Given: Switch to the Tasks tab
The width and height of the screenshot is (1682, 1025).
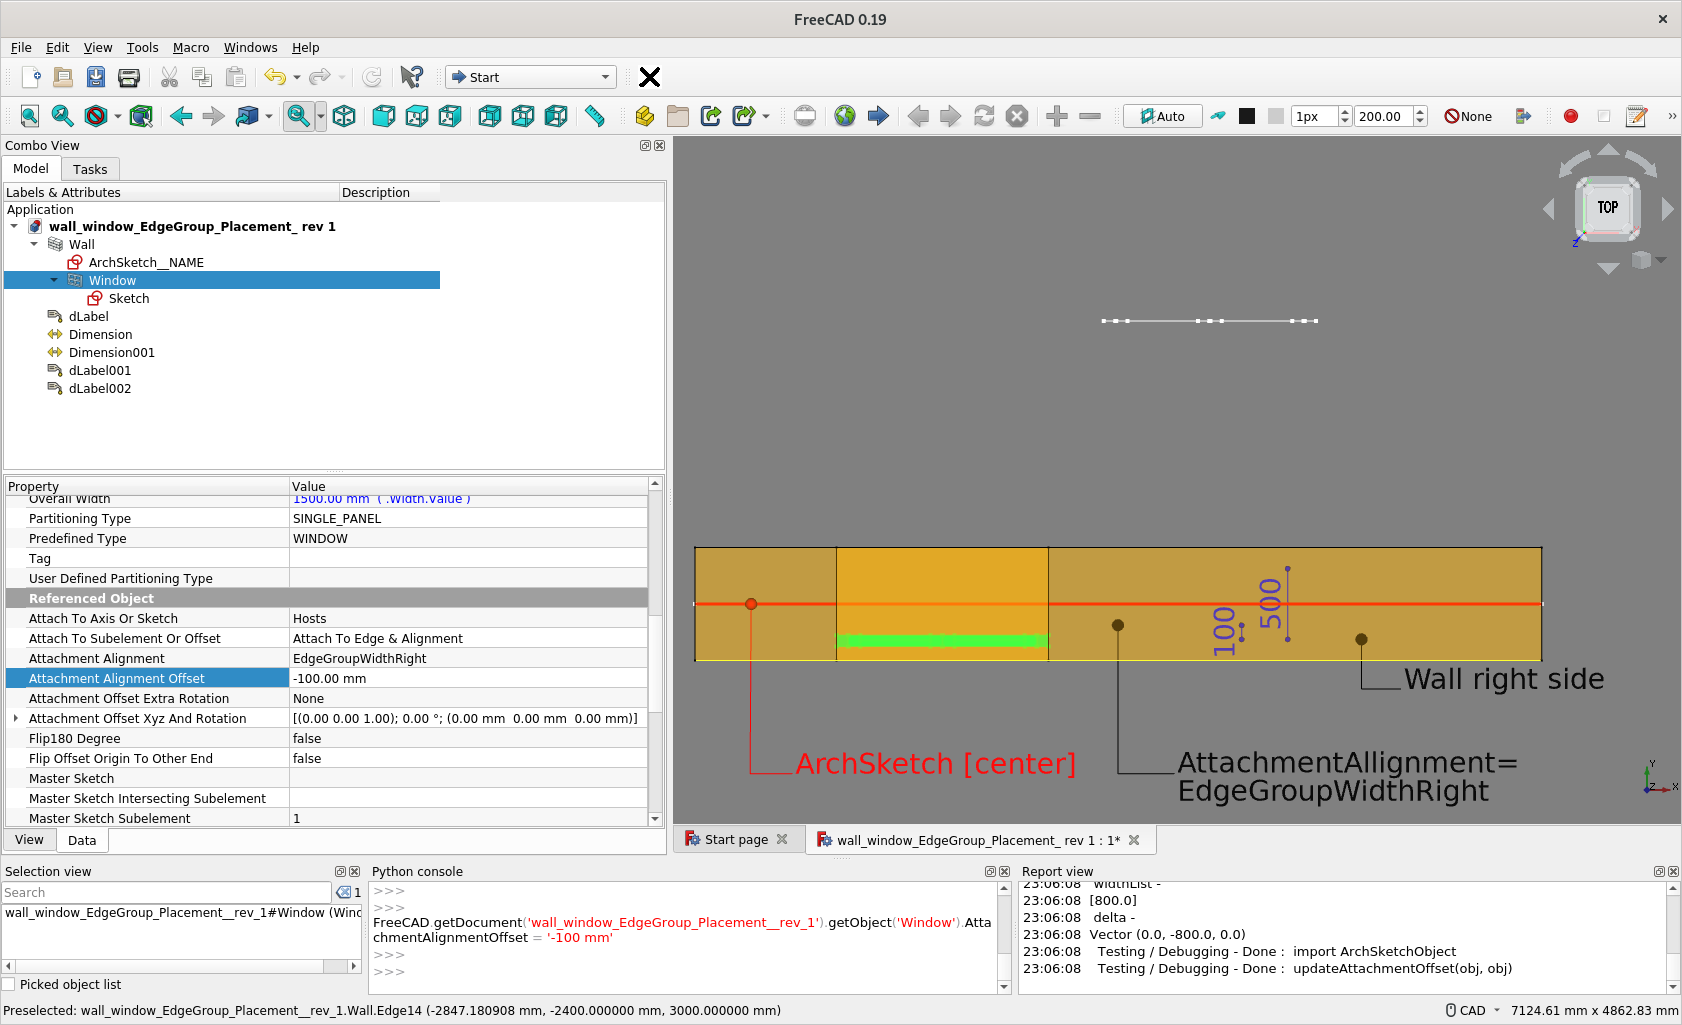Looking at the screenshot, I should point(90,169).
